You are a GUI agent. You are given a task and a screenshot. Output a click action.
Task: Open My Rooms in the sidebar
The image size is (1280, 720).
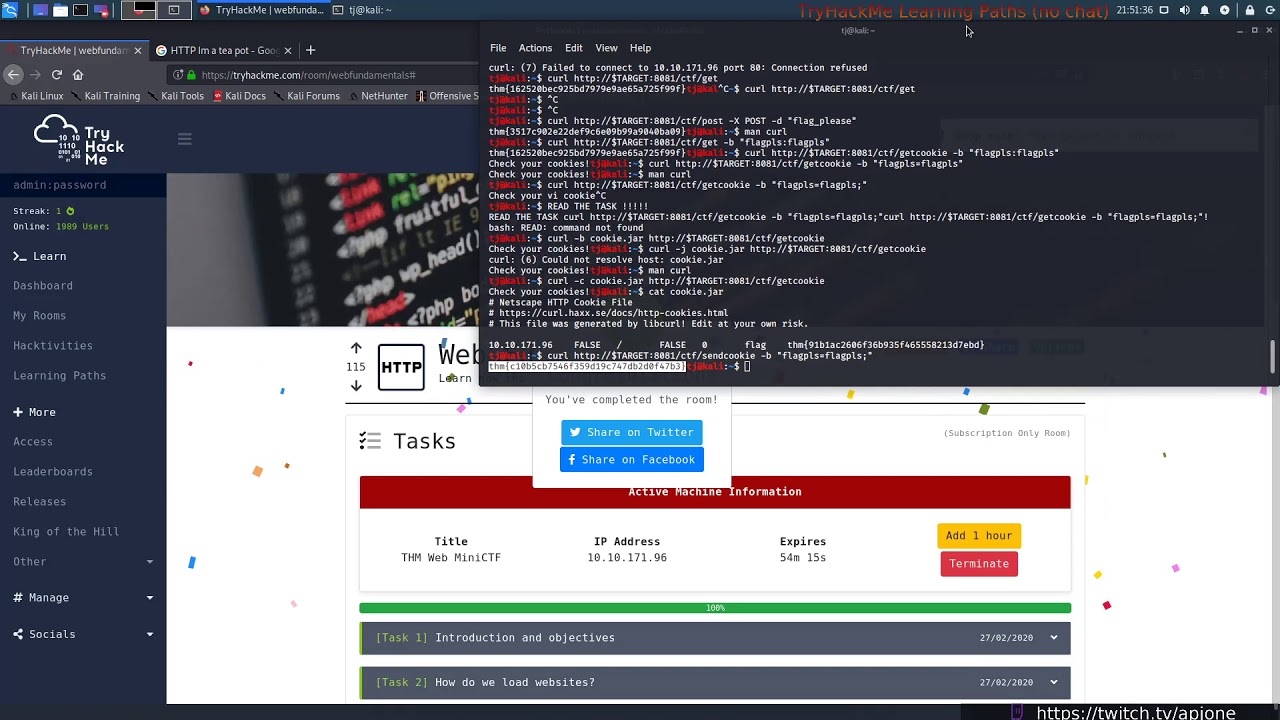point(40,316)
